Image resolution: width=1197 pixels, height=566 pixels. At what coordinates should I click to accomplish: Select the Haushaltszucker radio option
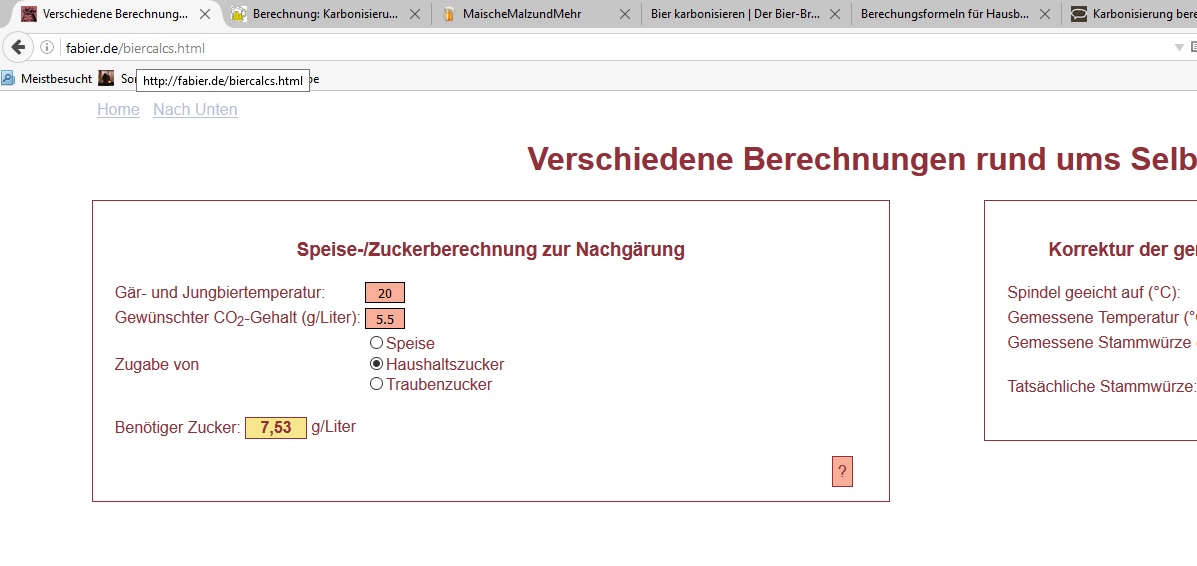coord(377,364)
